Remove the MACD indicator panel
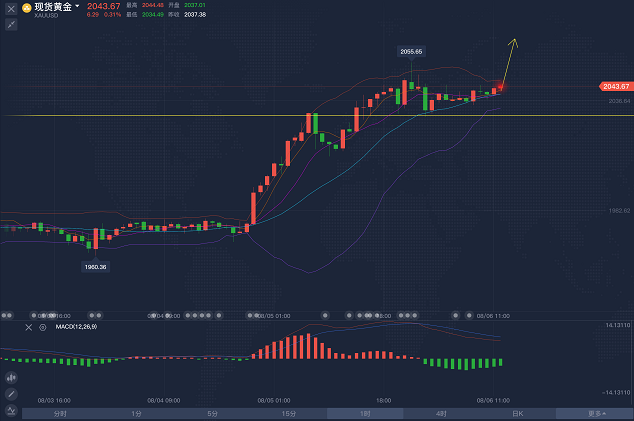 (x=29, y=327)
